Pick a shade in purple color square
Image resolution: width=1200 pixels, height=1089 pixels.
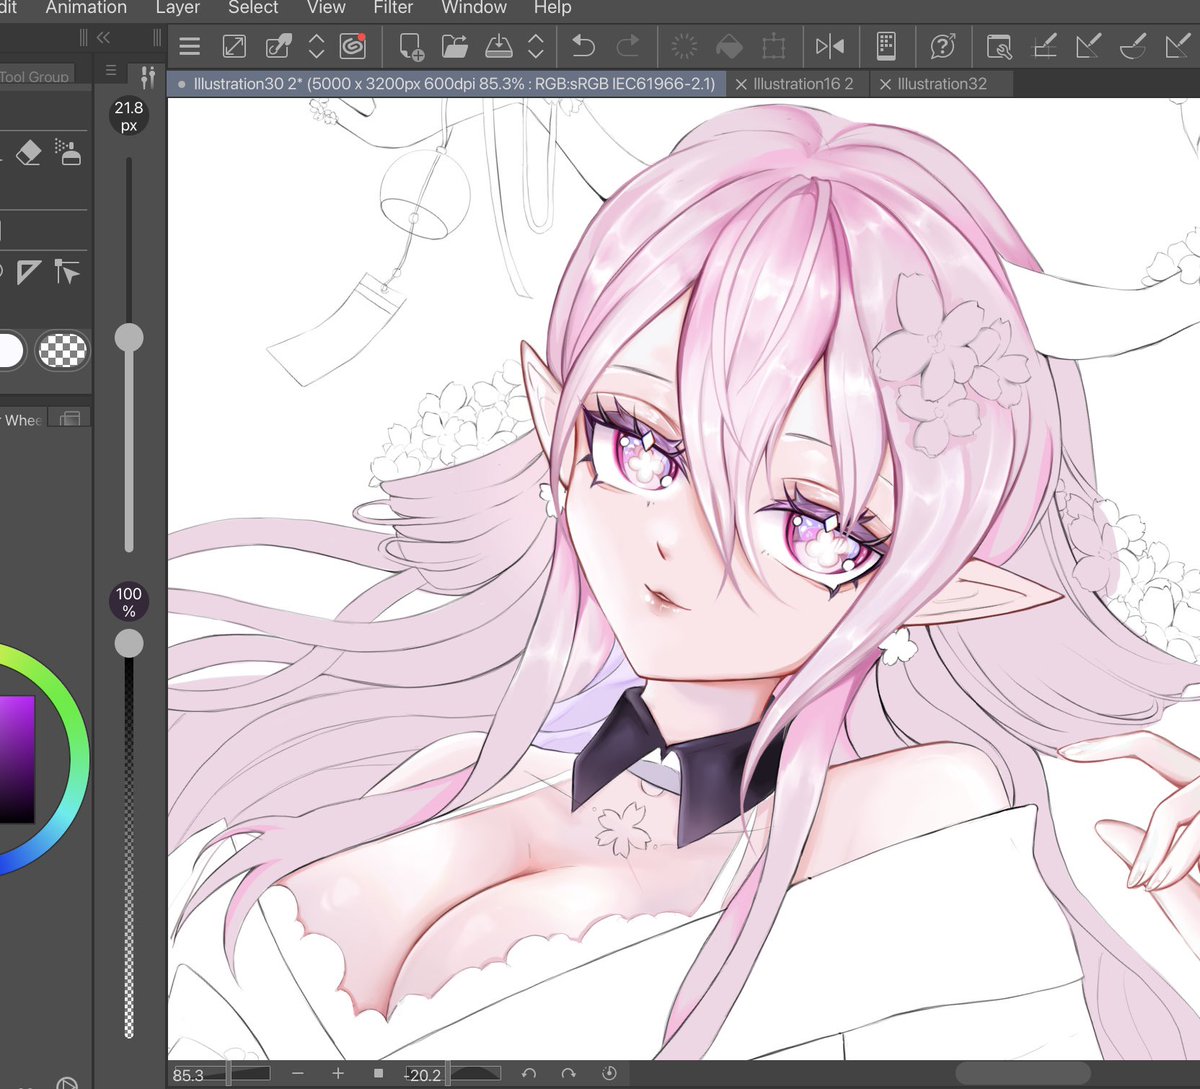point(17,760)
